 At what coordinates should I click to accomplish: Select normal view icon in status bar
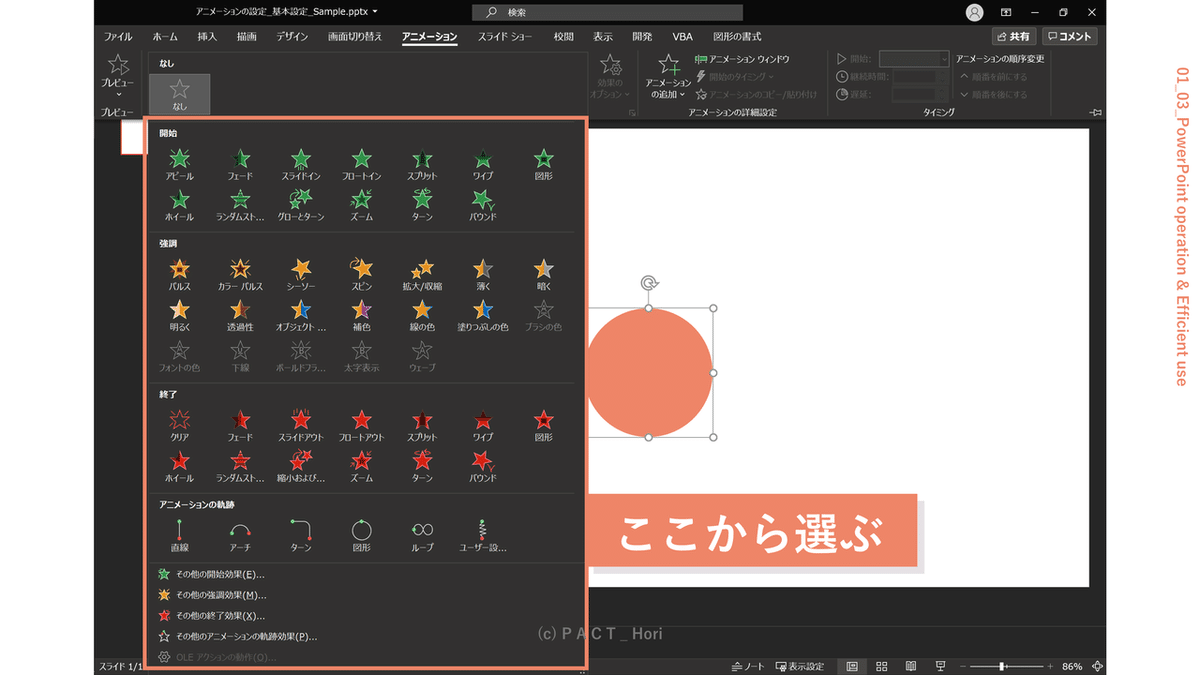852,666
